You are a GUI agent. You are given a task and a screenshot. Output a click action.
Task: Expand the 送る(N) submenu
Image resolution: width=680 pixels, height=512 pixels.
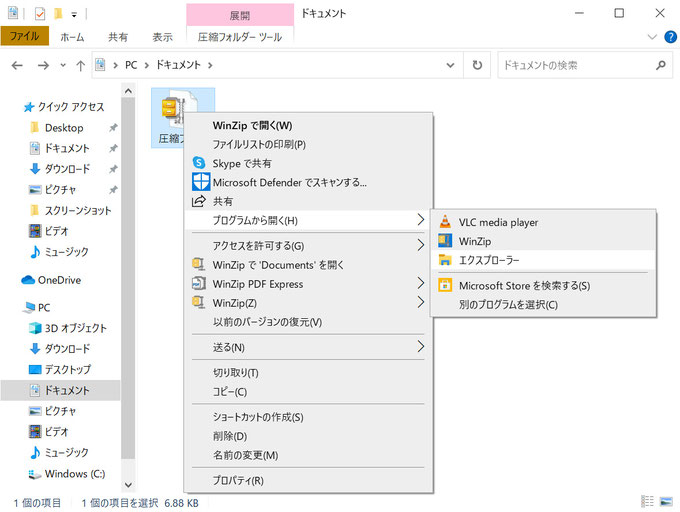coord(420,346)
